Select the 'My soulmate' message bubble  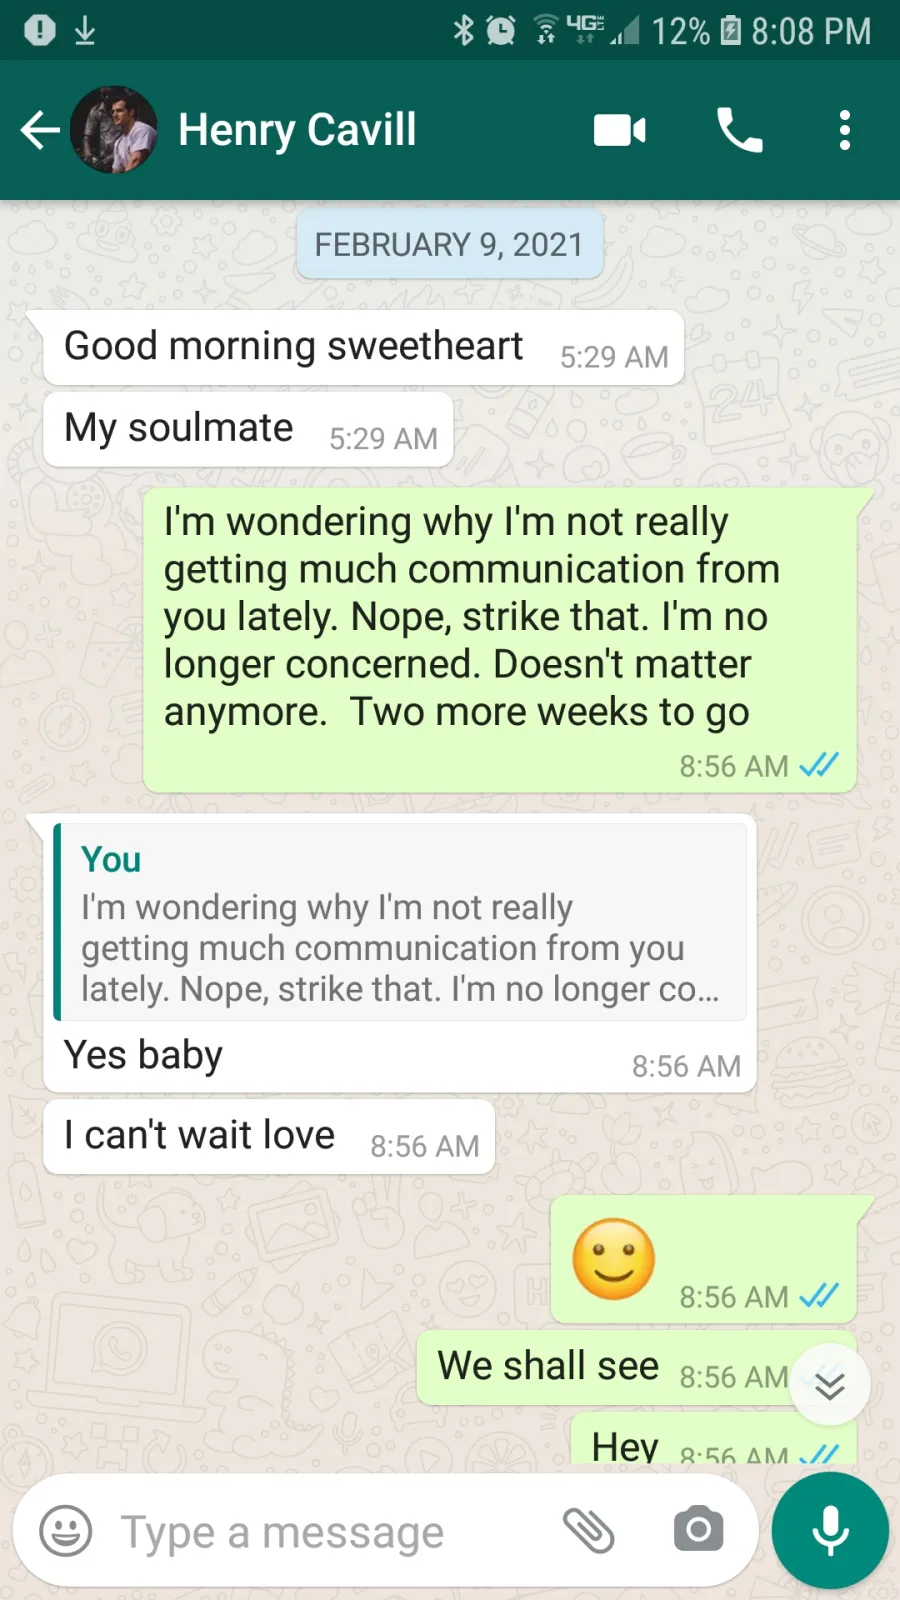(x=248, y=430)
